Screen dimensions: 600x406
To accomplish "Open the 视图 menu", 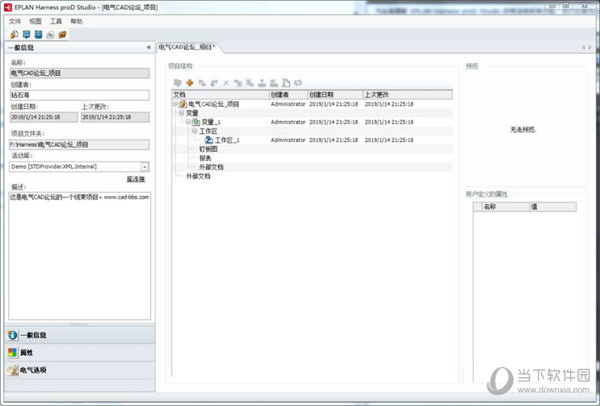I will click(x=36, y=21).
